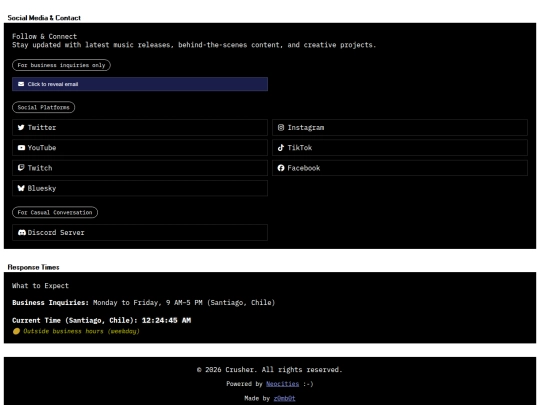Go to the Twitch channel link
Image resolution: width=540 pixels, height=405 pixels.
(x=140, y=168)
